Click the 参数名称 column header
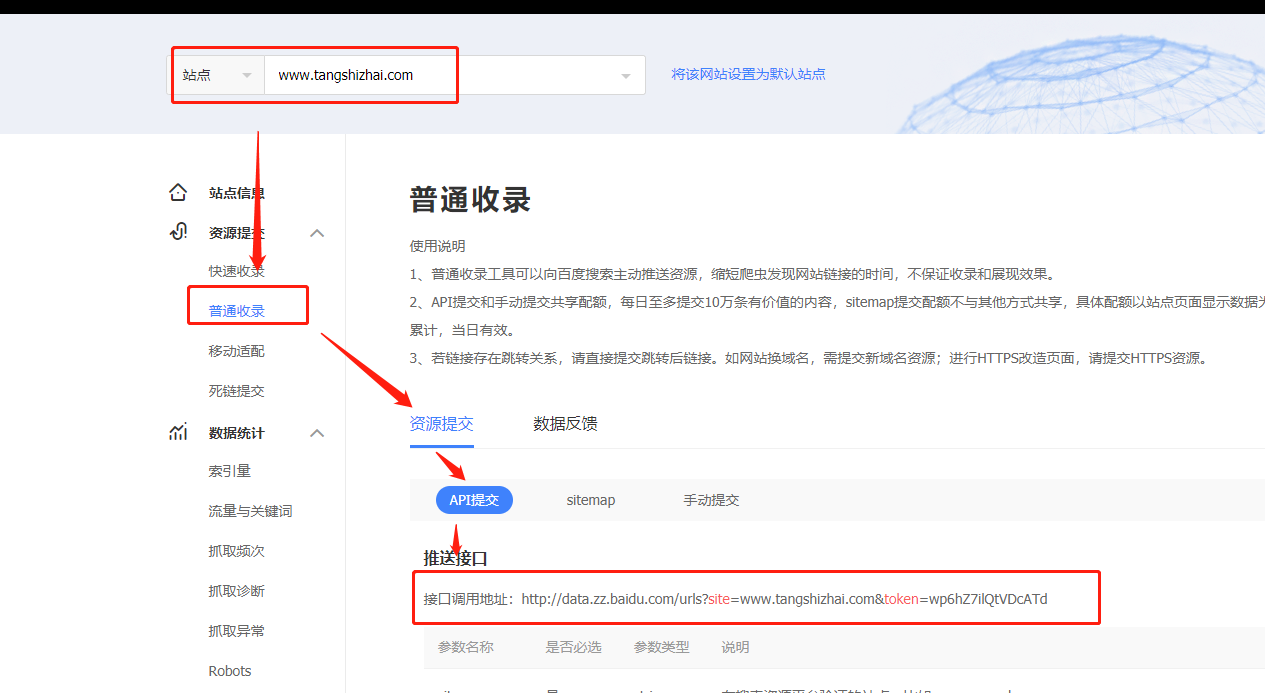1265x693 pixels. coord(465,647)
